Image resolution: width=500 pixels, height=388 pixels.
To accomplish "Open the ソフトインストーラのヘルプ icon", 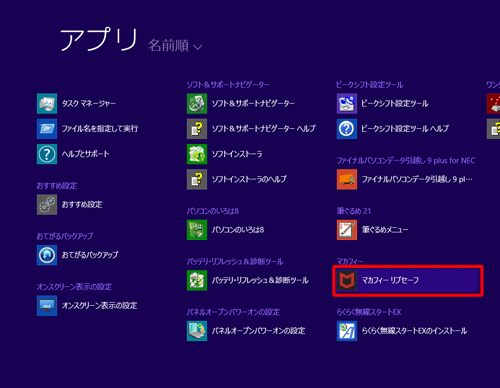I will coord(197,179).
